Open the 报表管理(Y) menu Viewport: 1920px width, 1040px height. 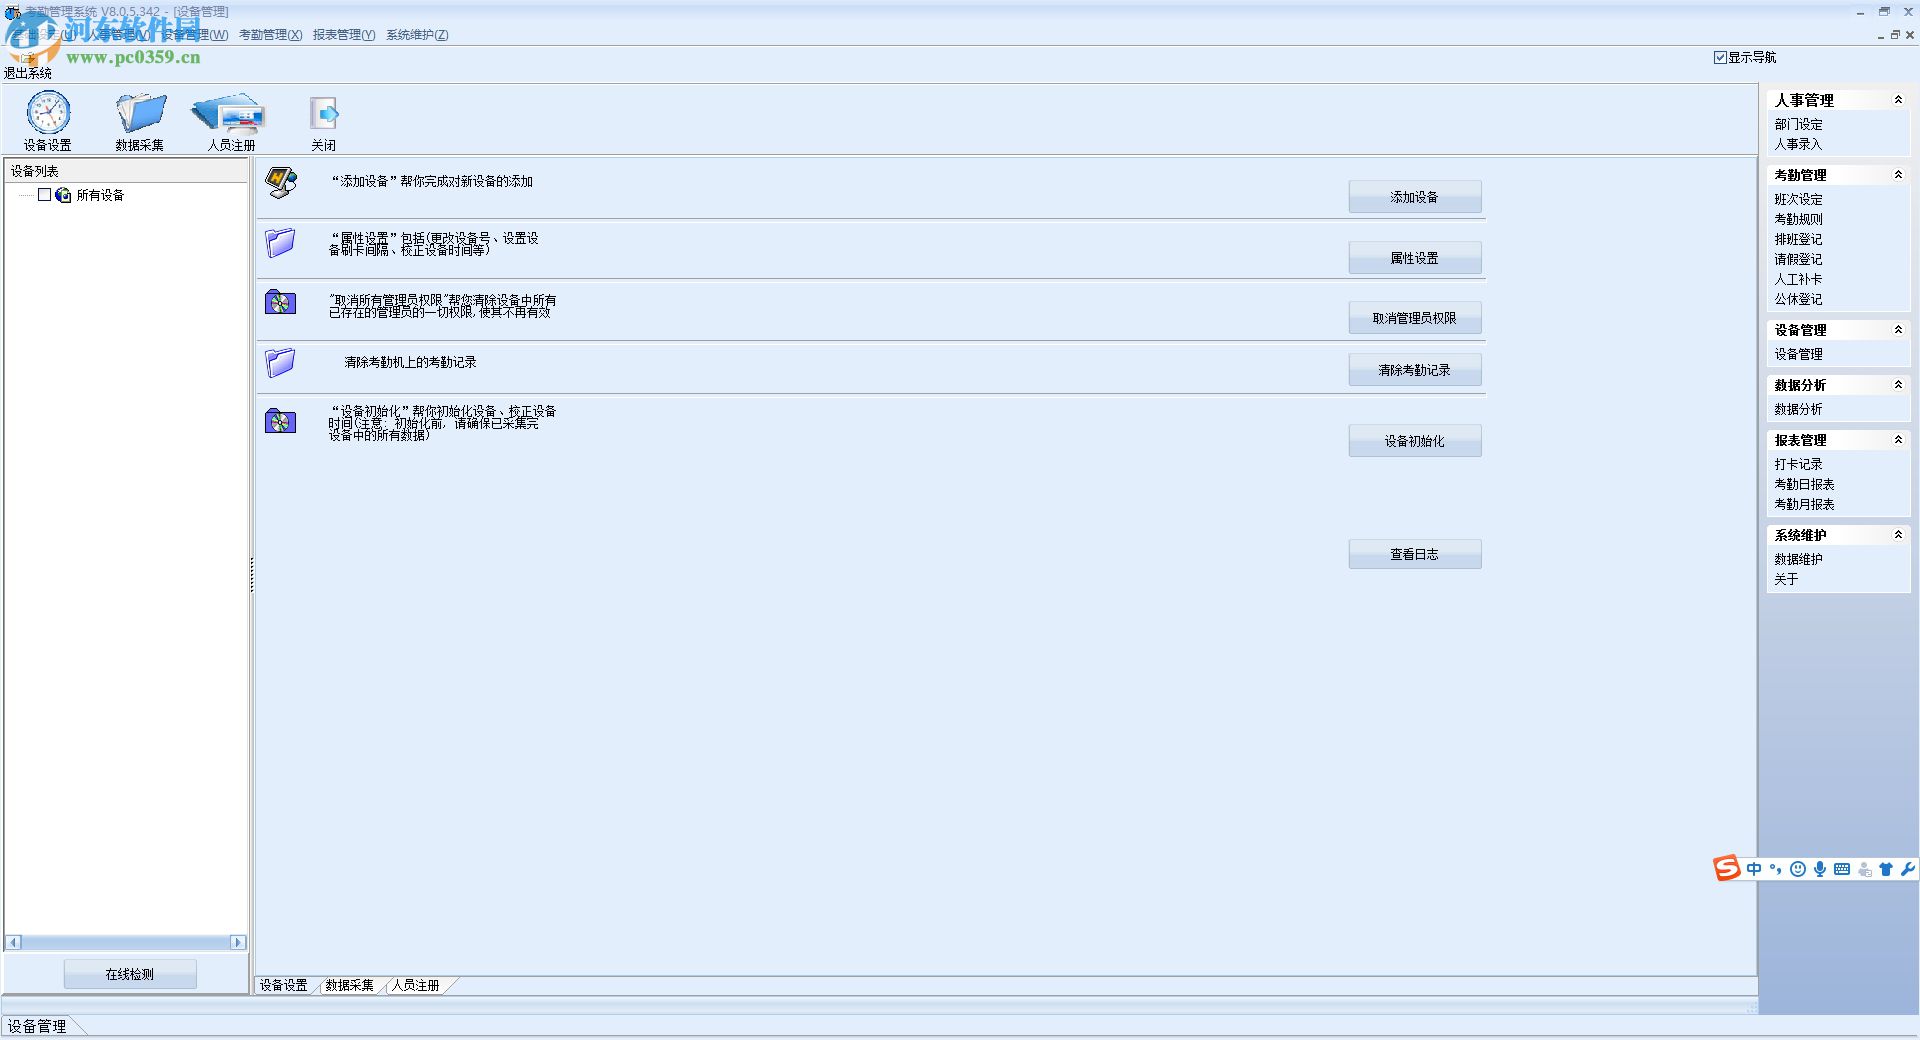(344, 35)
